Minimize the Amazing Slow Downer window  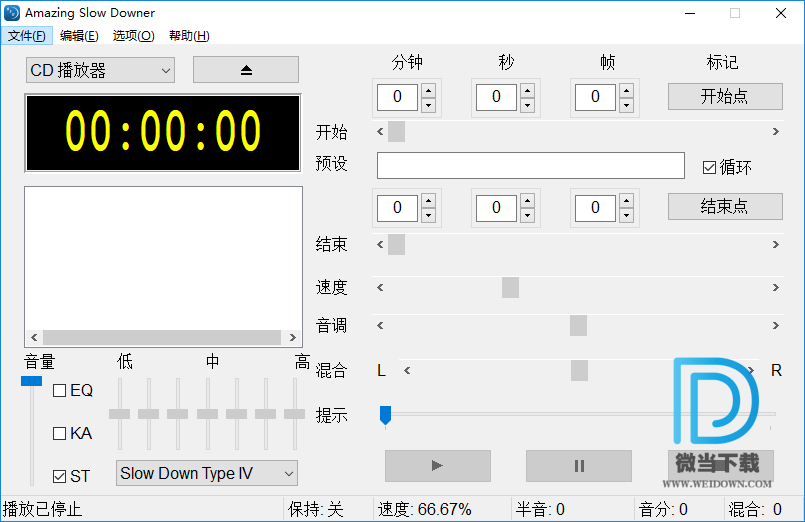click(690, 13)
